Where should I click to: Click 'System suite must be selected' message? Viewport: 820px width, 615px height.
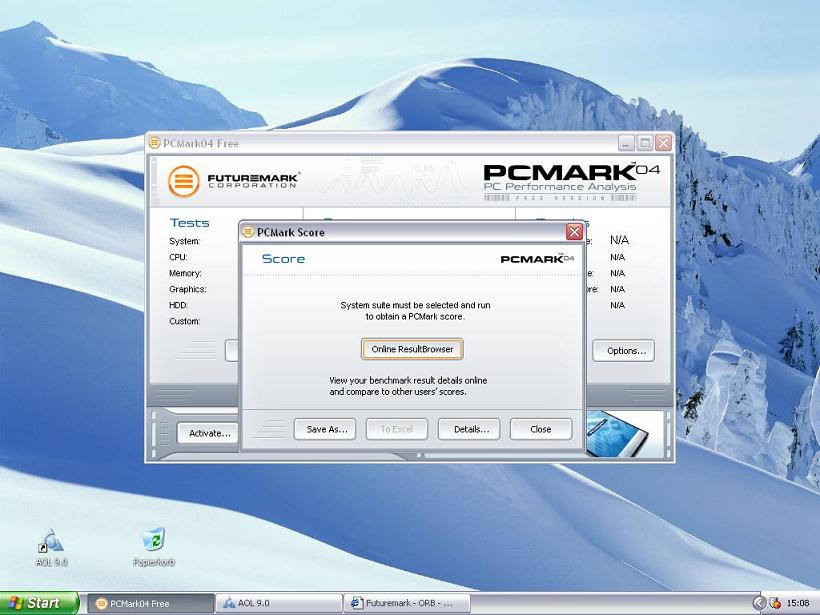click(415, 311)
